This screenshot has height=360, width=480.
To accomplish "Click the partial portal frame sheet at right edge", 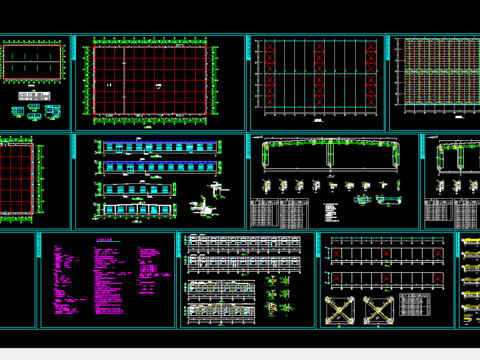I will point(451,182).
